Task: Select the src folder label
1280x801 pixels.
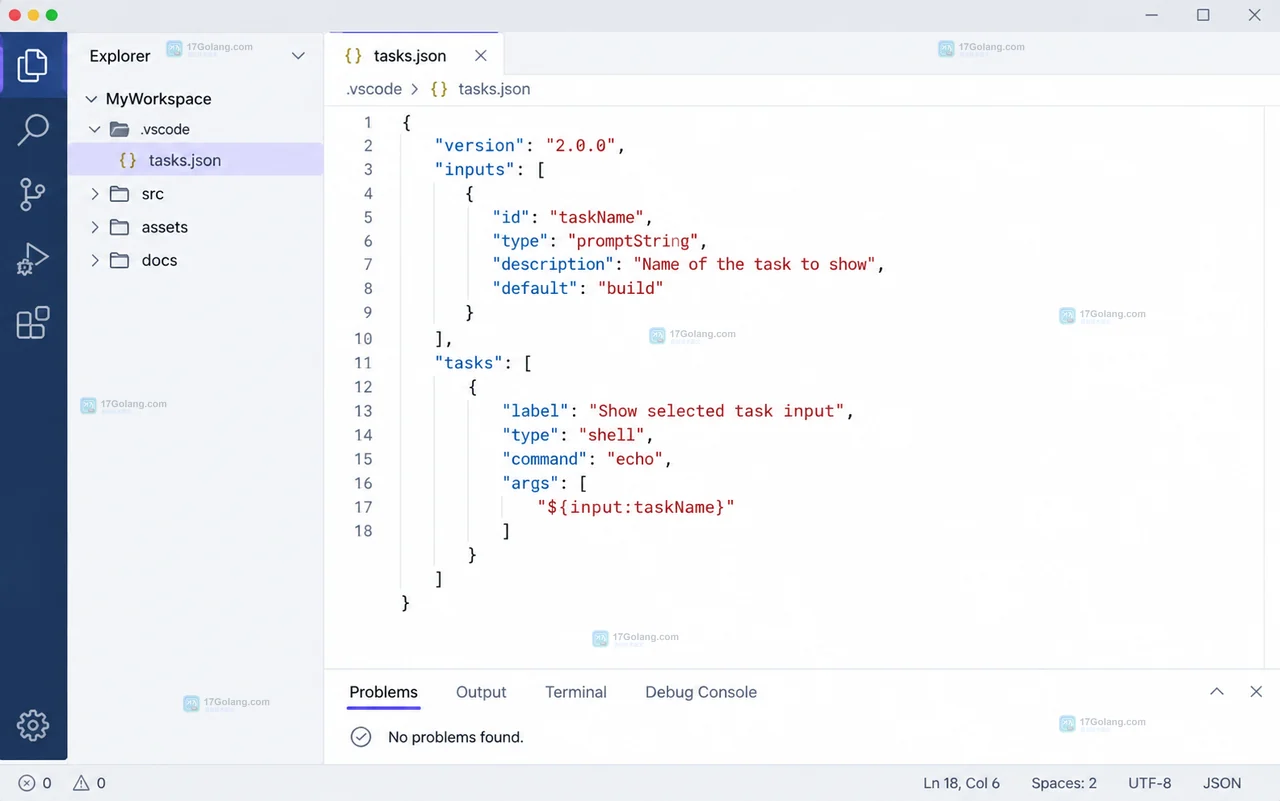Action: (x=152, y=194)
